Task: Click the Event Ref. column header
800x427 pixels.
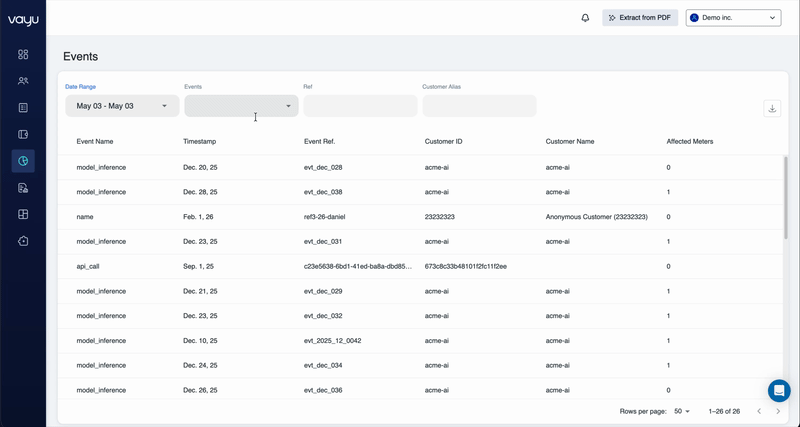Action: 319,141
